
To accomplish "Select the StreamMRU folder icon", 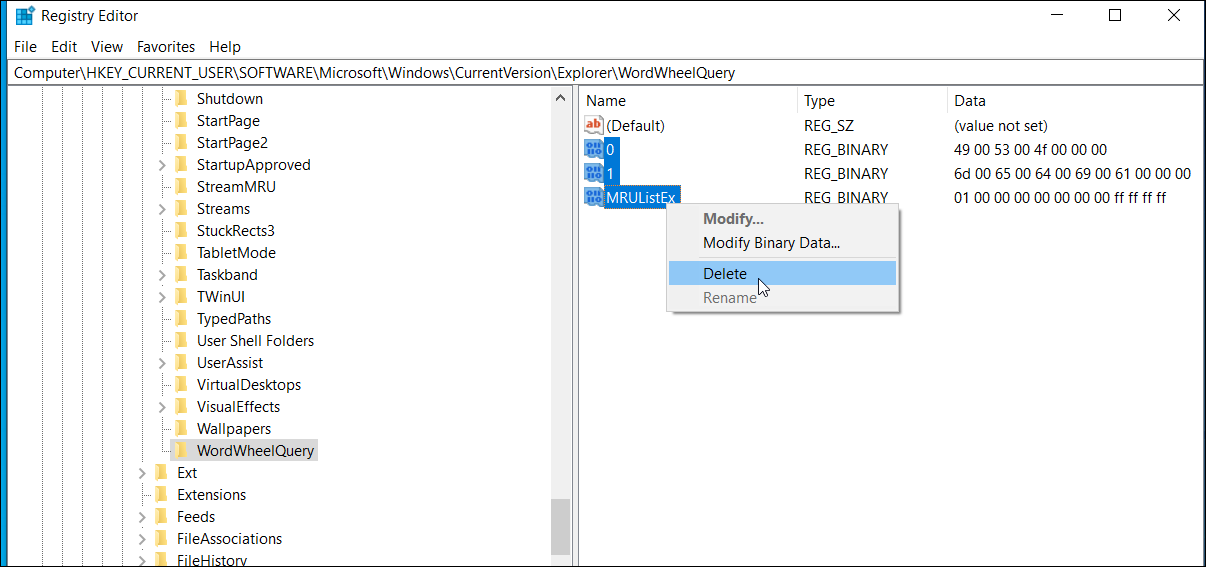I will (181, 186).
